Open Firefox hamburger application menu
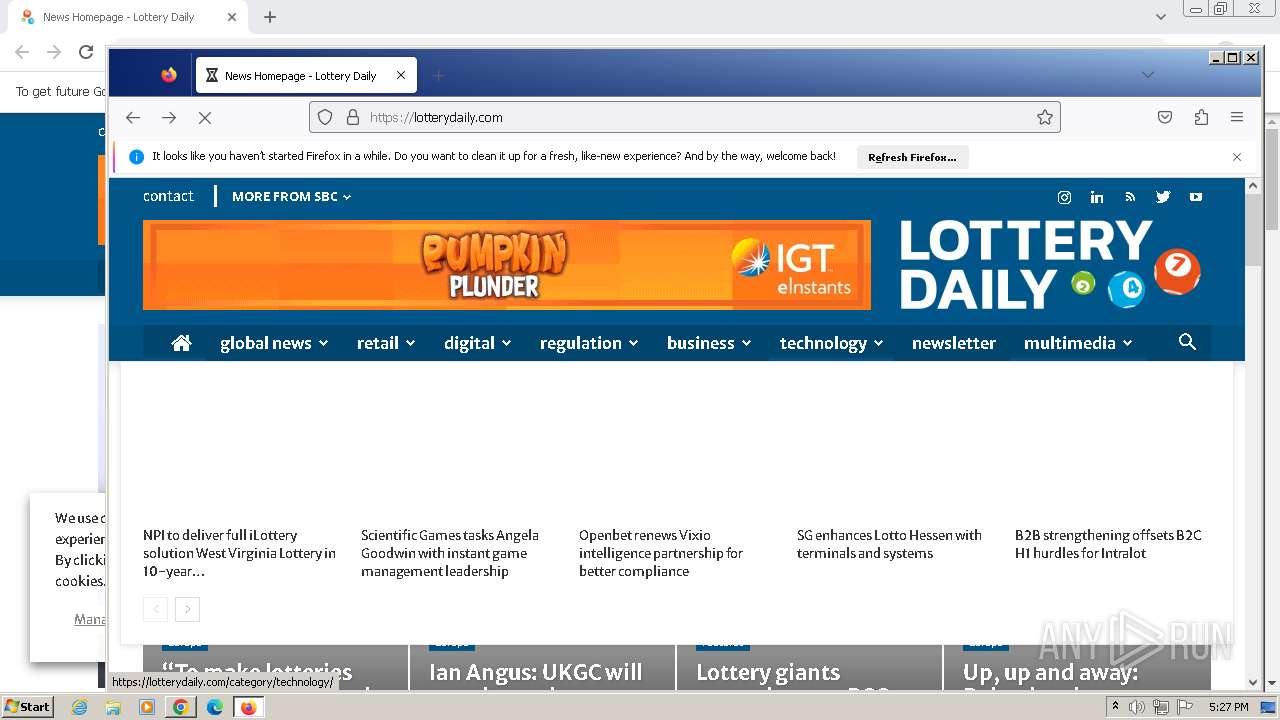 tap(1237, 117)
